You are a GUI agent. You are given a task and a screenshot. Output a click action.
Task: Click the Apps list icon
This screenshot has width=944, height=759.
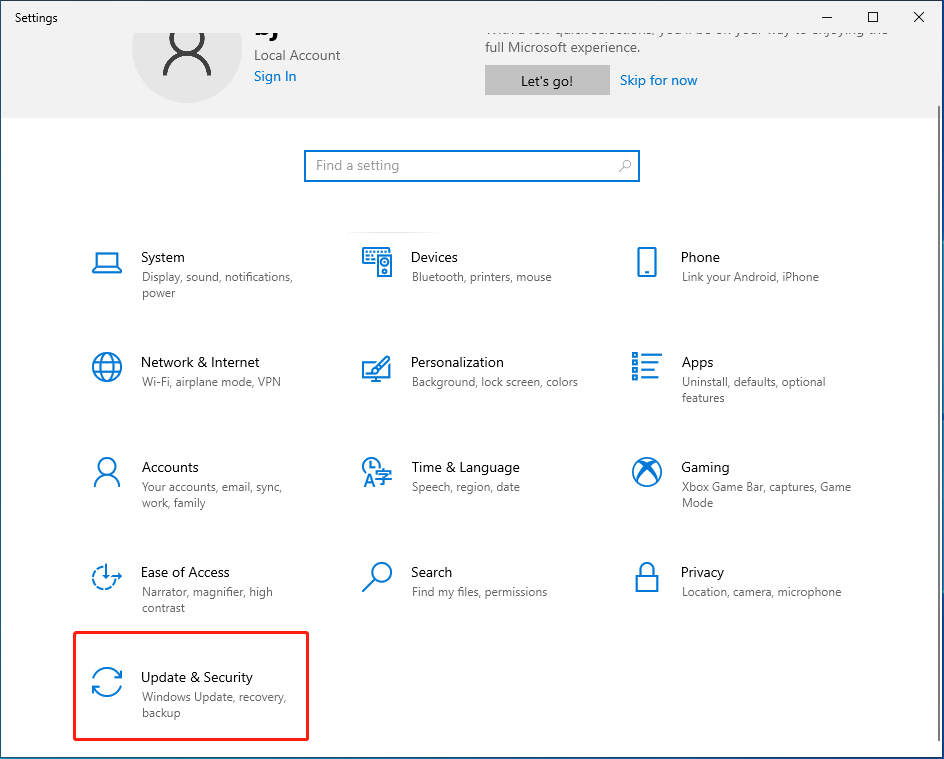[x=647, y=367]
